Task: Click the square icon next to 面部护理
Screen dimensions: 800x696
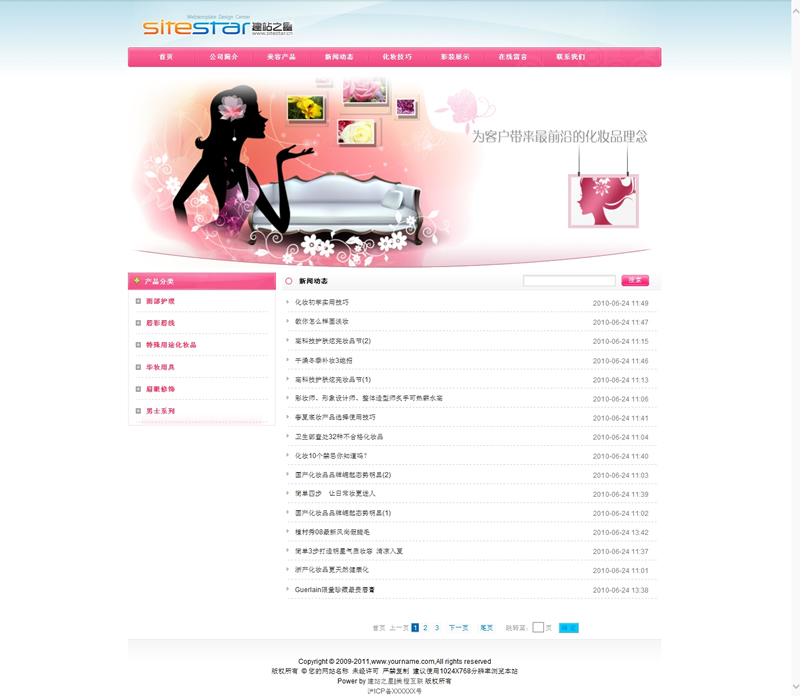Action: click(138, 301)
